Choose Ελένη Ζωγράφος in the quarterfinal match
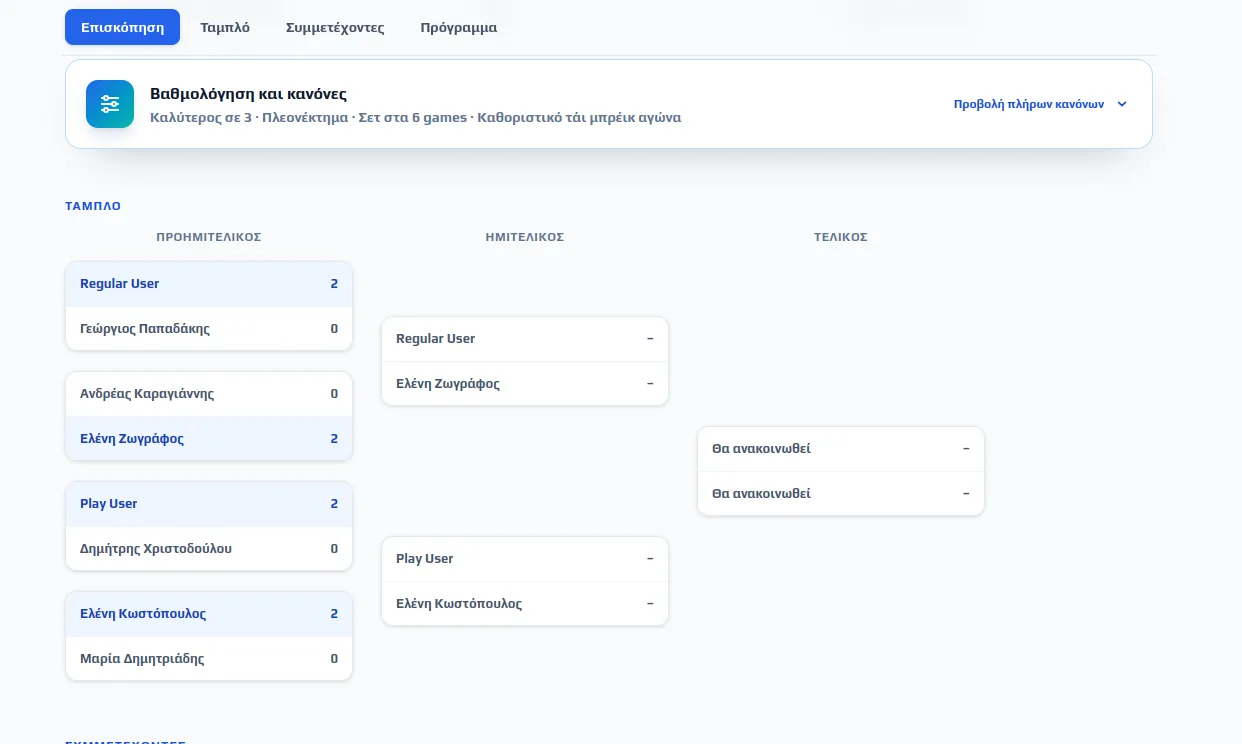The image size is (1242, 744). coord(209,438)
